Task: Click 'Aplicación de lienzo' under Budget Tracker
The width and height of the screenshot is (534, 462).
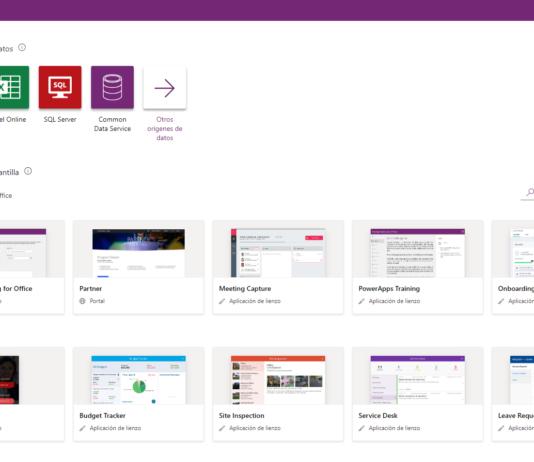Action: 115,428
